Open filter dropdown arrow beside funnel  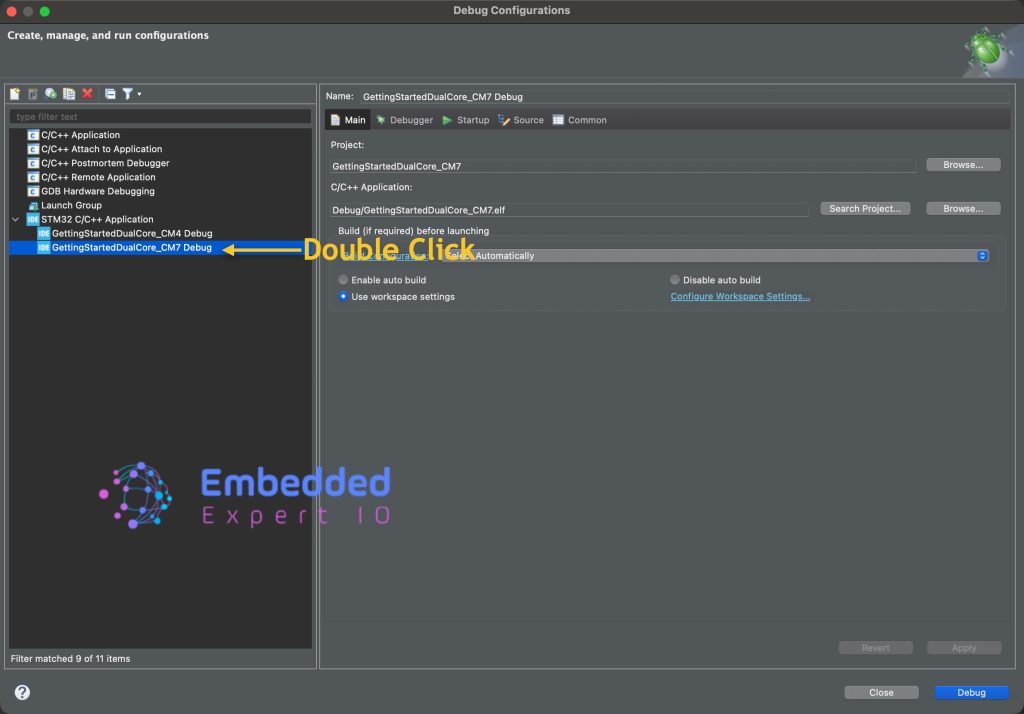[x=139, y=94]
